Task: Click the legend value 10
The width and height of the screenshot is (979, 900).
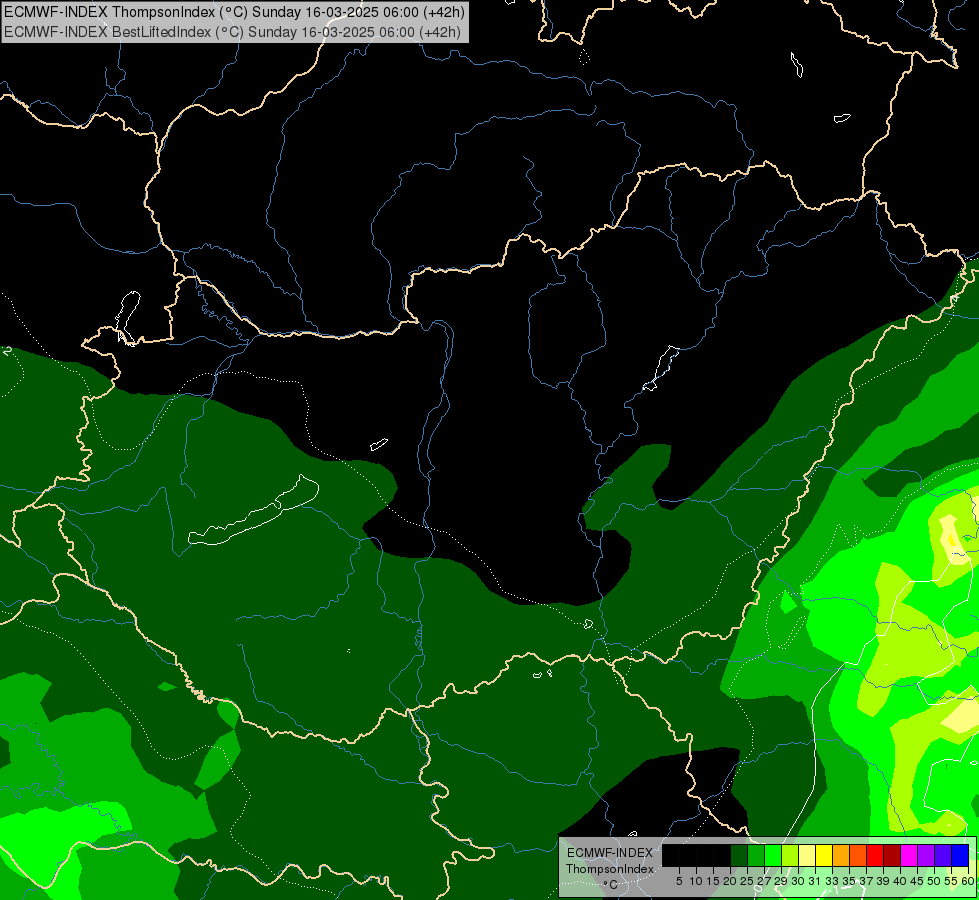Action: point(696,881)
